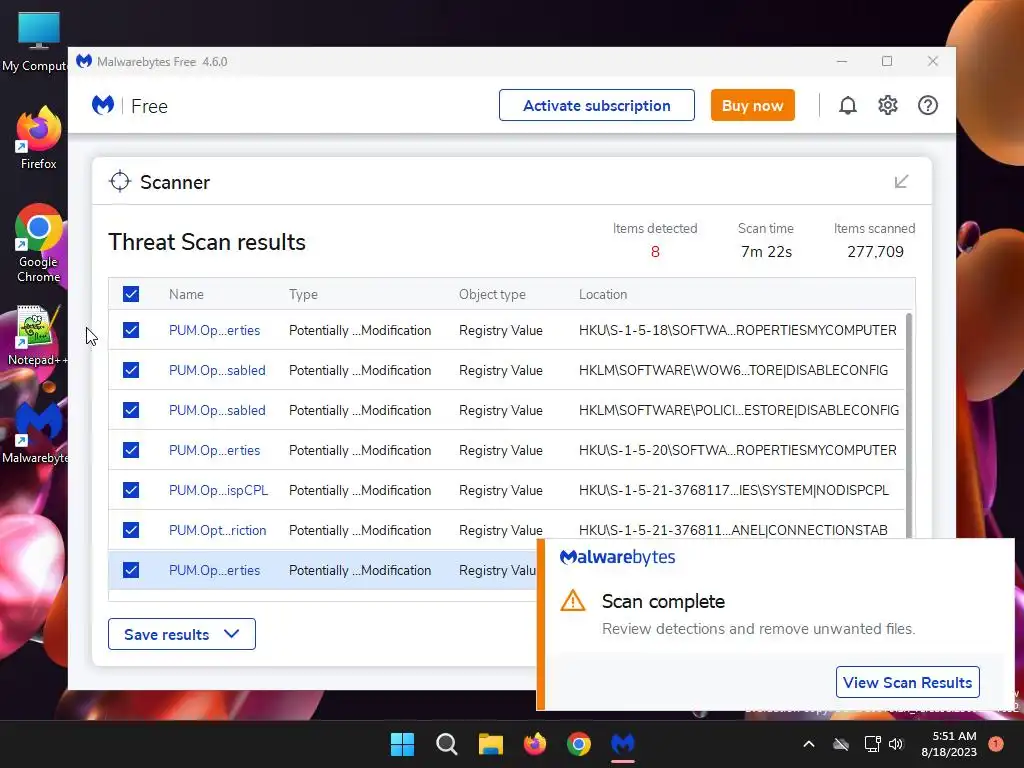Sort results by Name column
The image size is (1024, 768).
tap(186, 295)
